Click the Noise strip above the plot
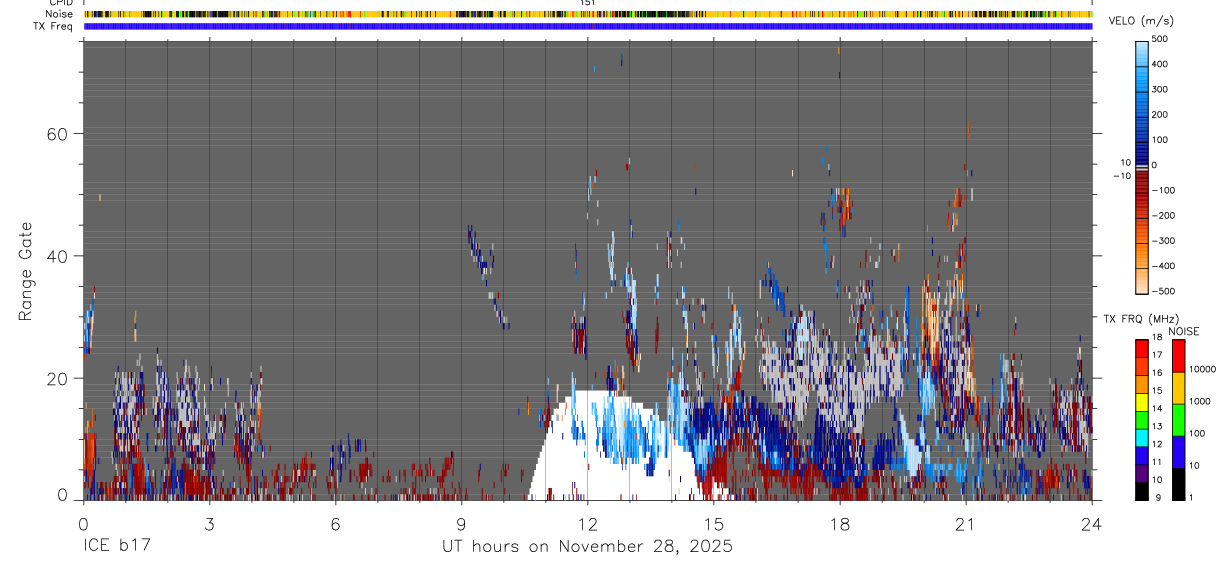This screenshot has width=1228, height=567. 588,15
